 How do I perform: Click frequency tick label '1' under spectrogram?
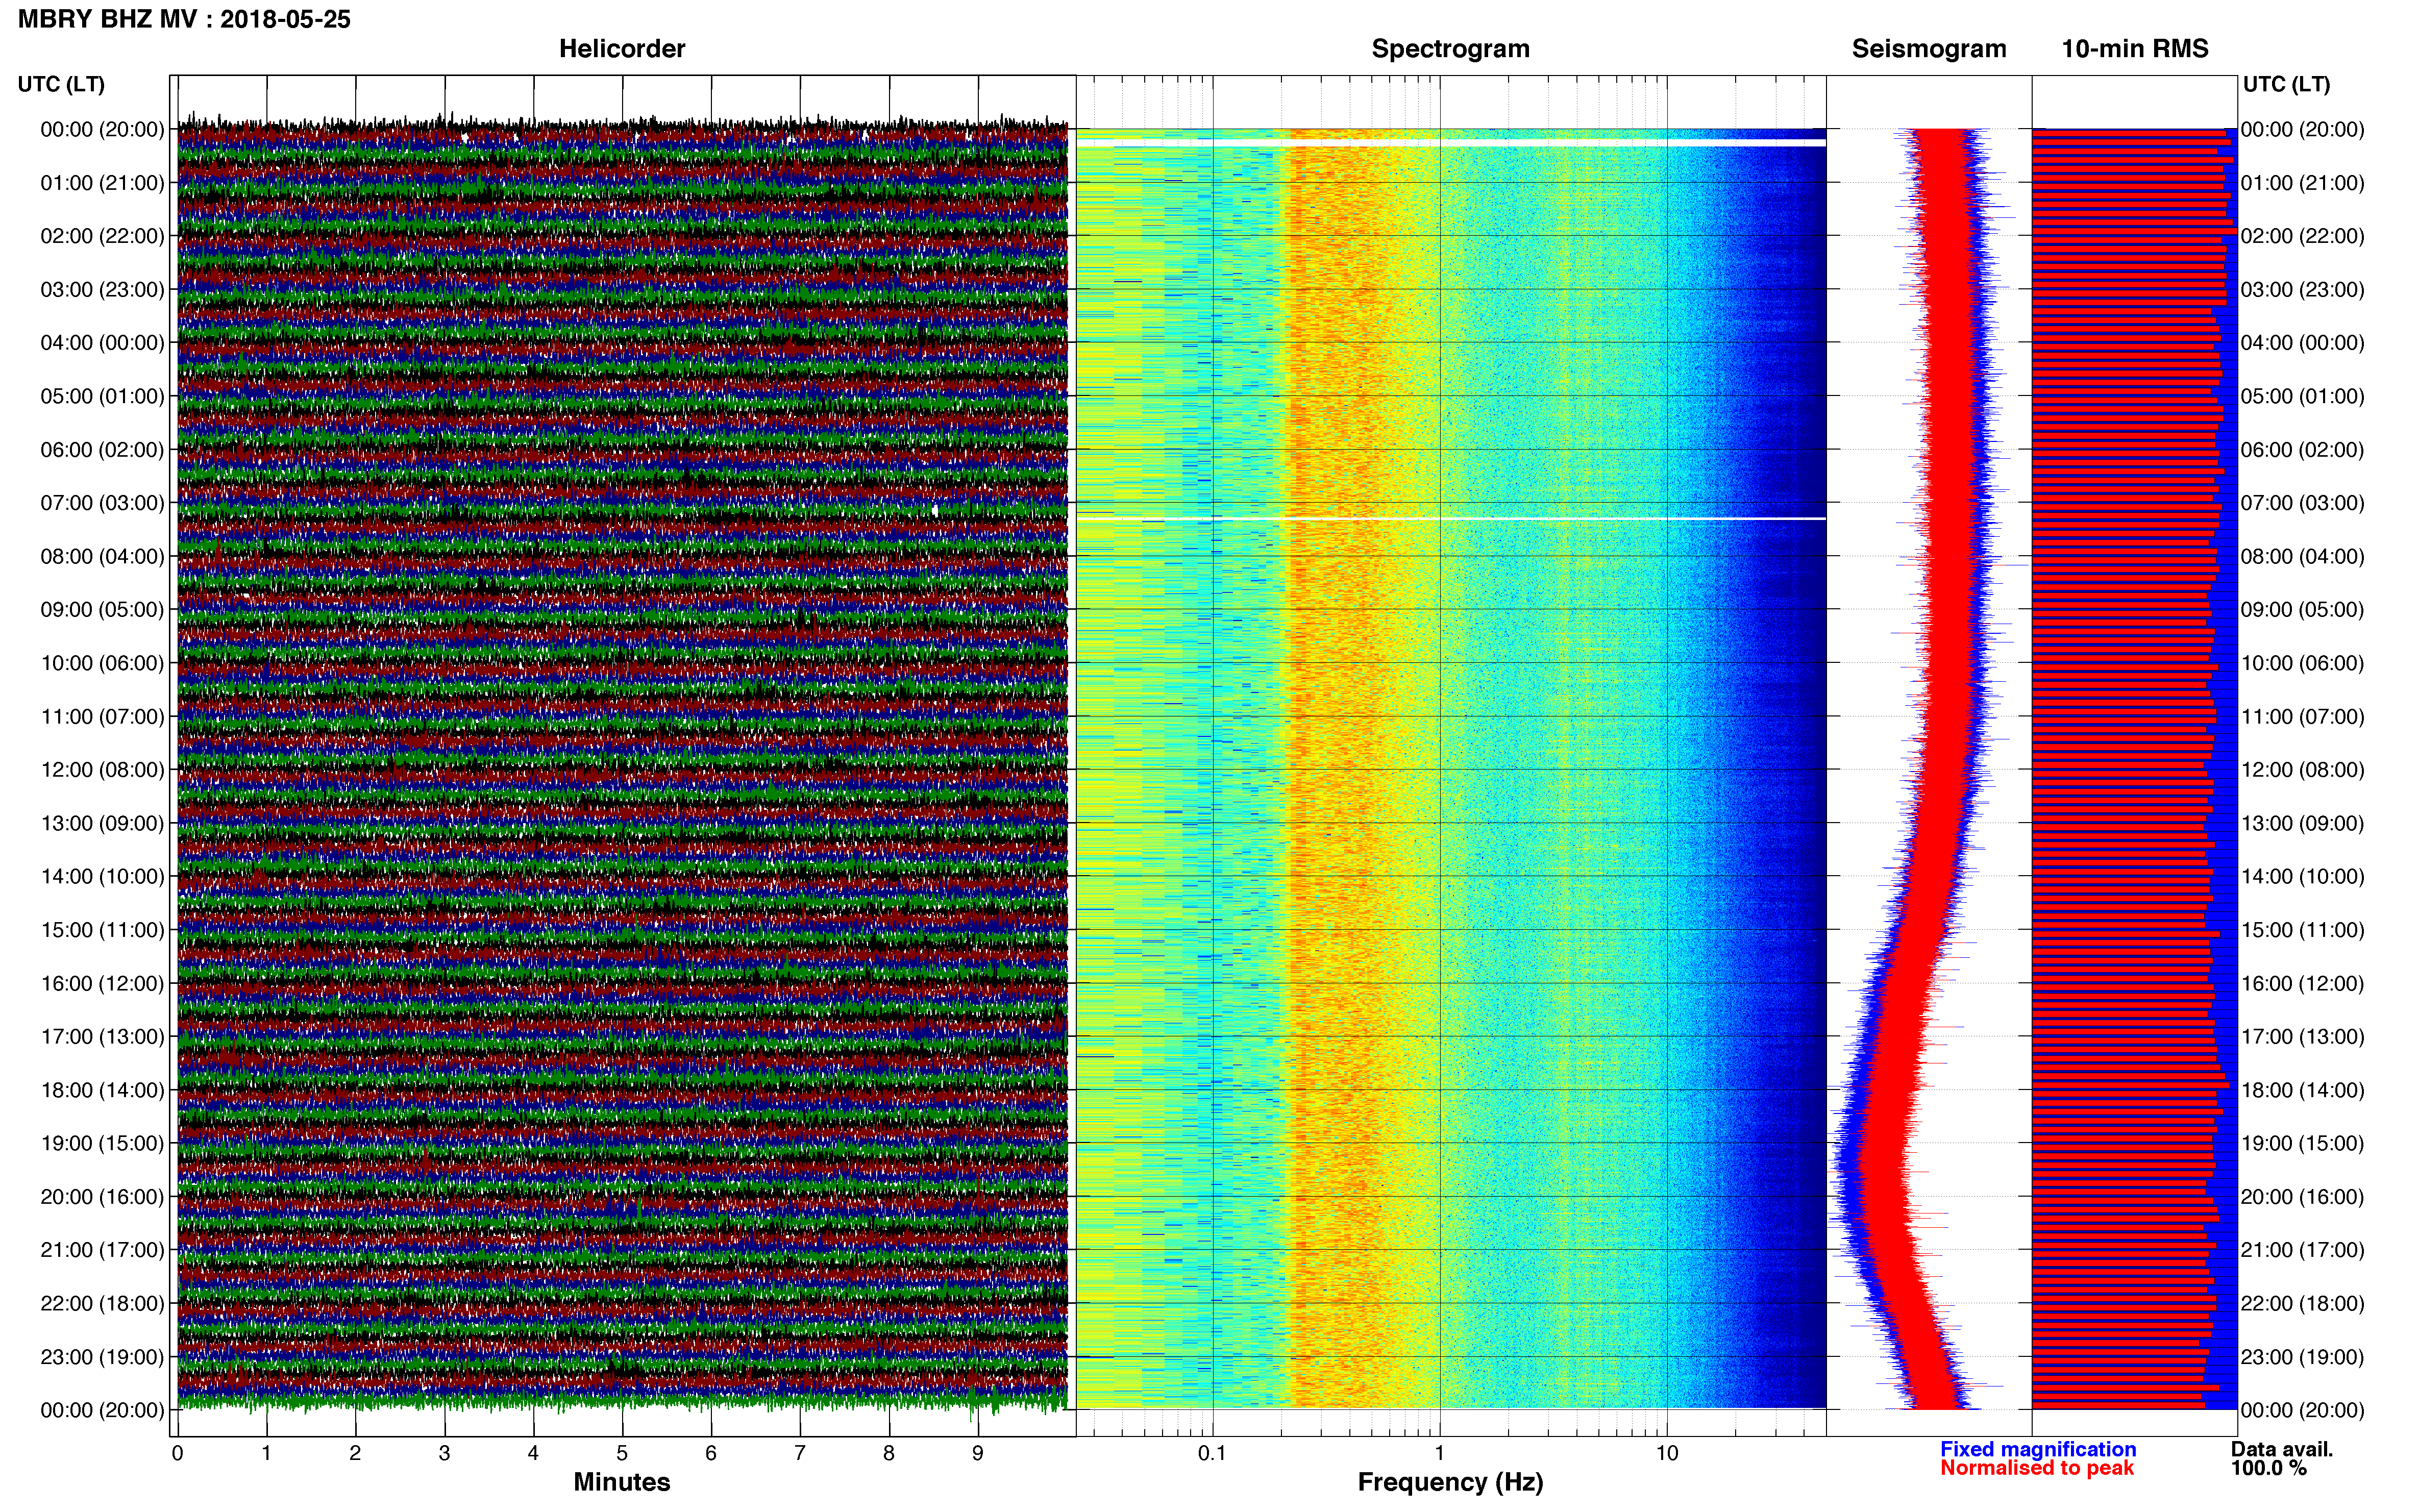pos(1440,1454)
